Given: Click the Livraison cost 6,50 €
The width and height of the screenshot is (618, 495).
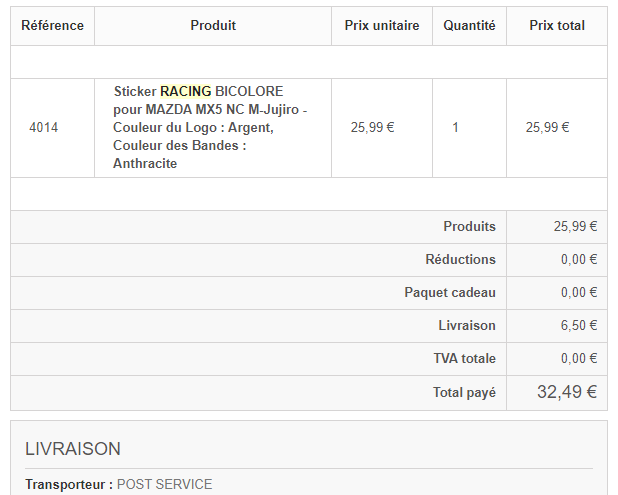Looking at the screenshot, I should point(579,326).
